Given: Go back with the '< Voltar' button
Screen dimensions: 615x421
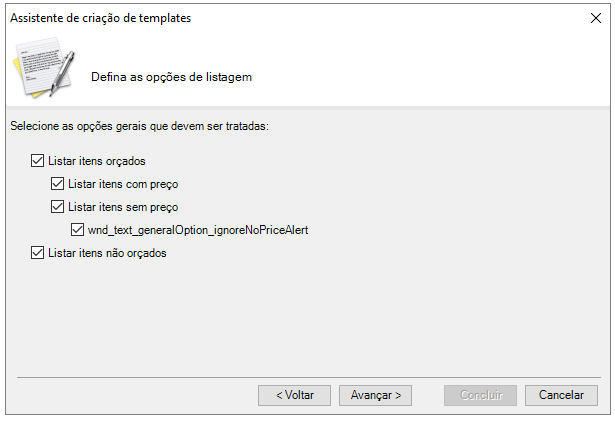Looking at the screenshot, I should pyautogui.click(x=294, y=395).
